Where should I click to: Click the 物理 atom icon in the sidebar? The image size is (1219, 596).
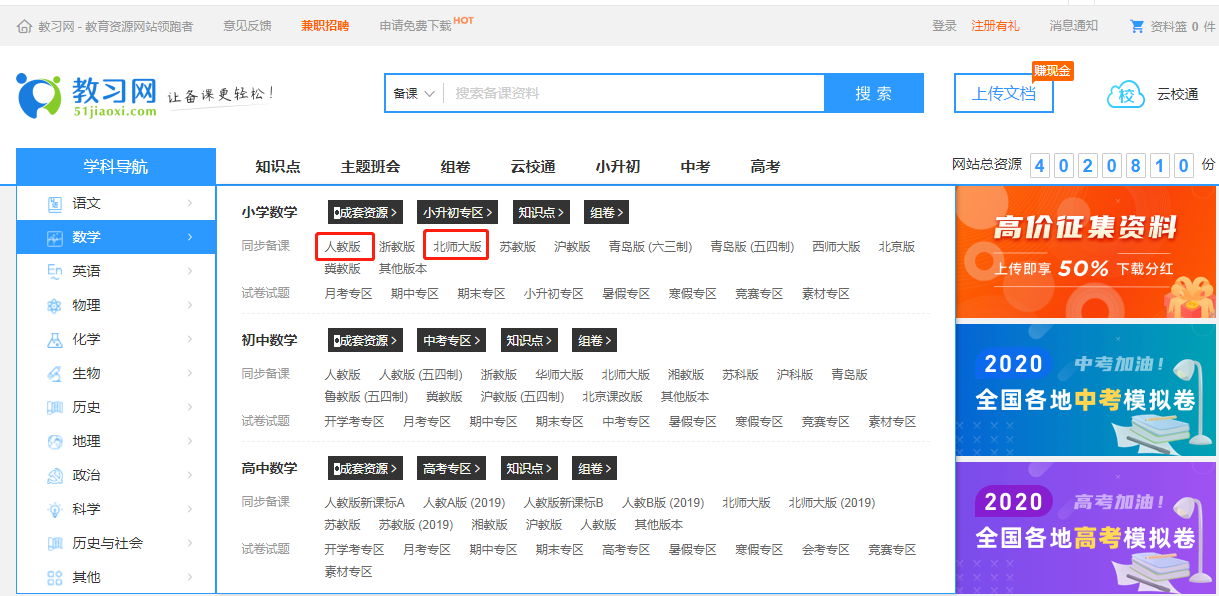(54, 304)
